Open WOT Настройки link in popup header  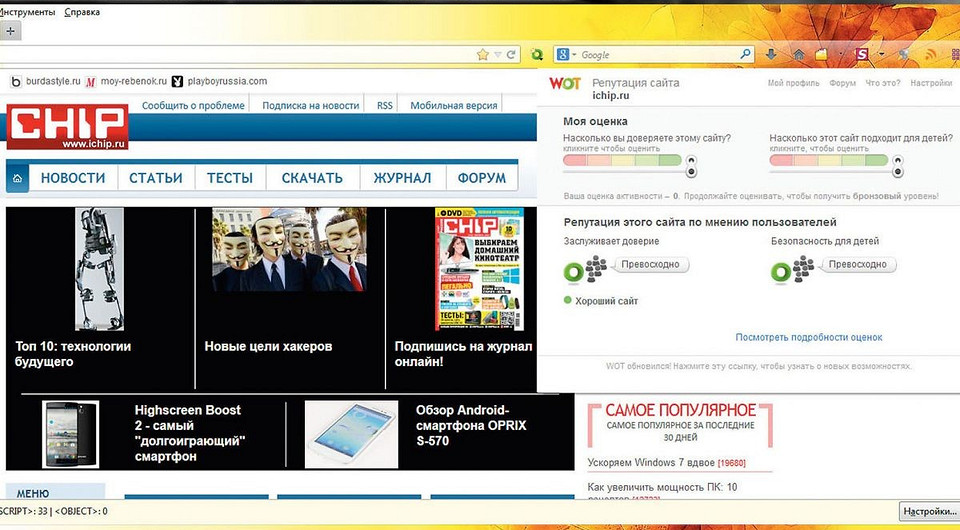point(931,83)
